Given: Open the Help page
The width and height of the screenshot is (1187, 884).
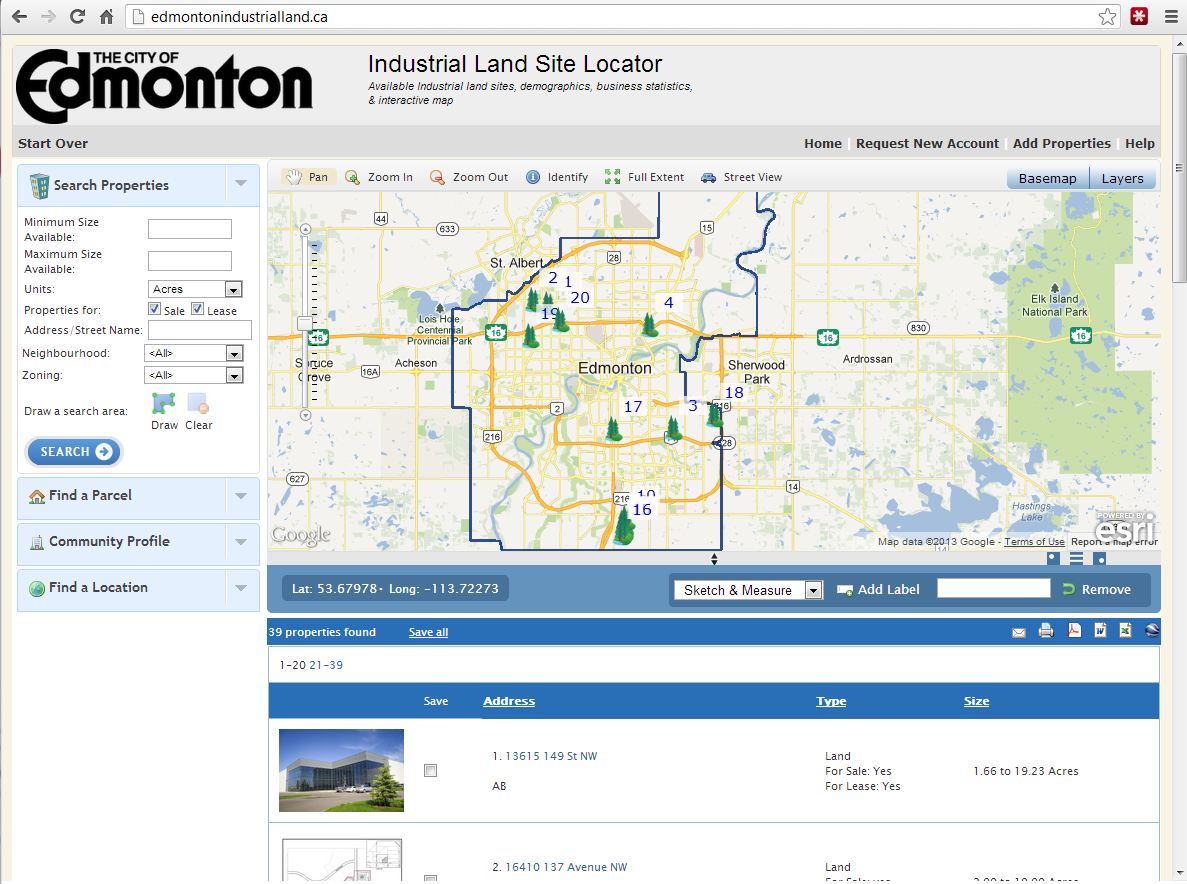Looking at the screenshot, I should pyautogui.click(x=1139, y=143).
